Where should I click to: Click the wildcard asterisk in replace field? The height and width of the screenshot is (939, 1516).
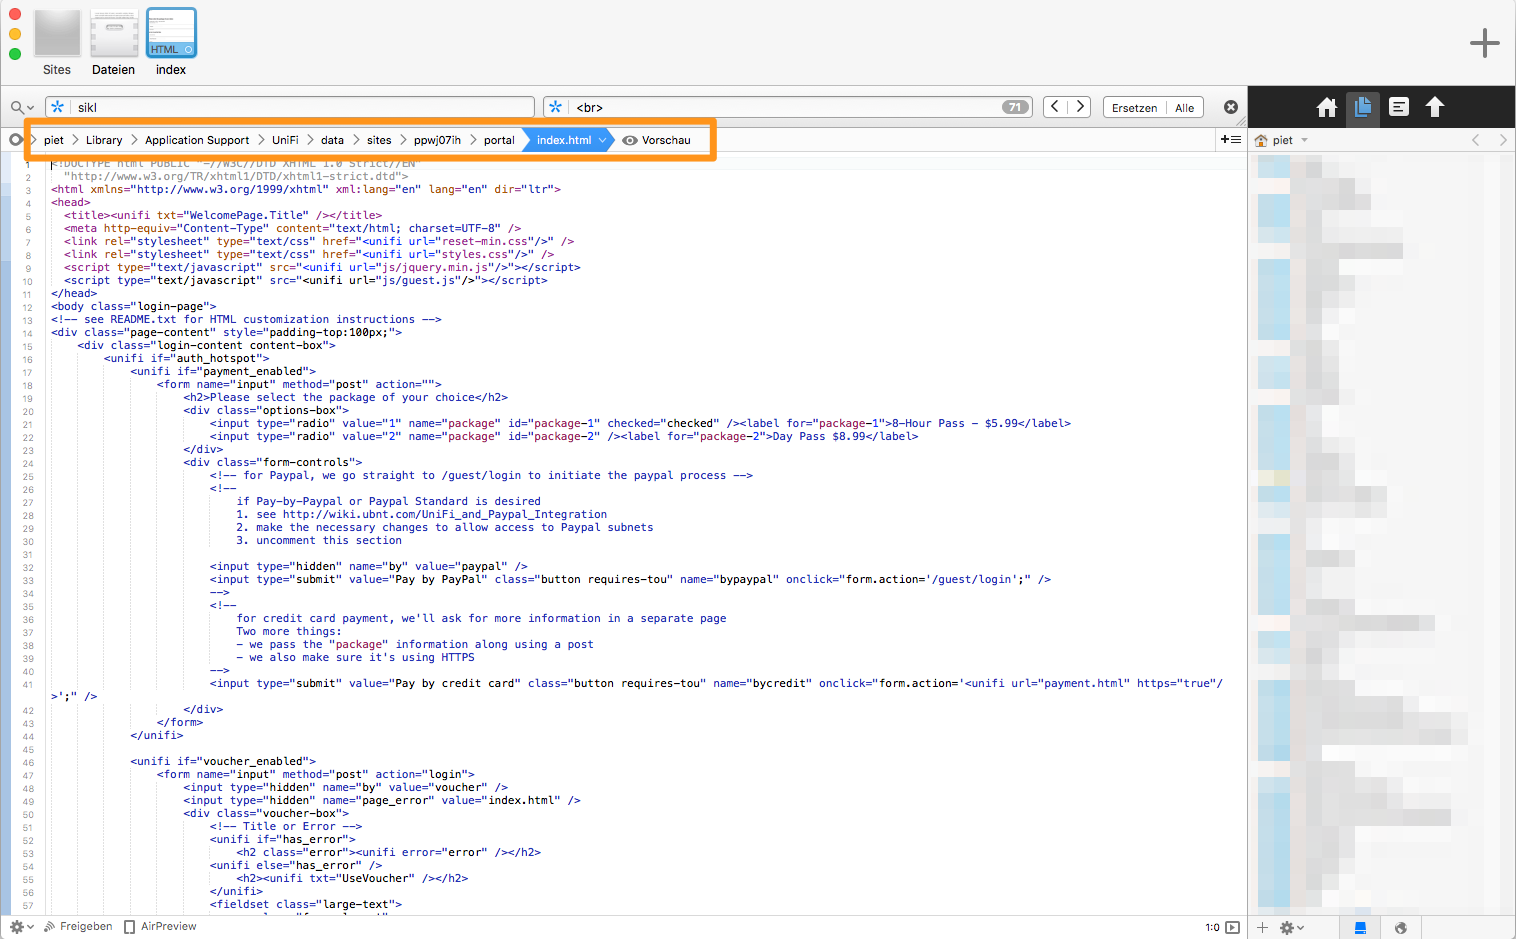[x=556, y=107]
